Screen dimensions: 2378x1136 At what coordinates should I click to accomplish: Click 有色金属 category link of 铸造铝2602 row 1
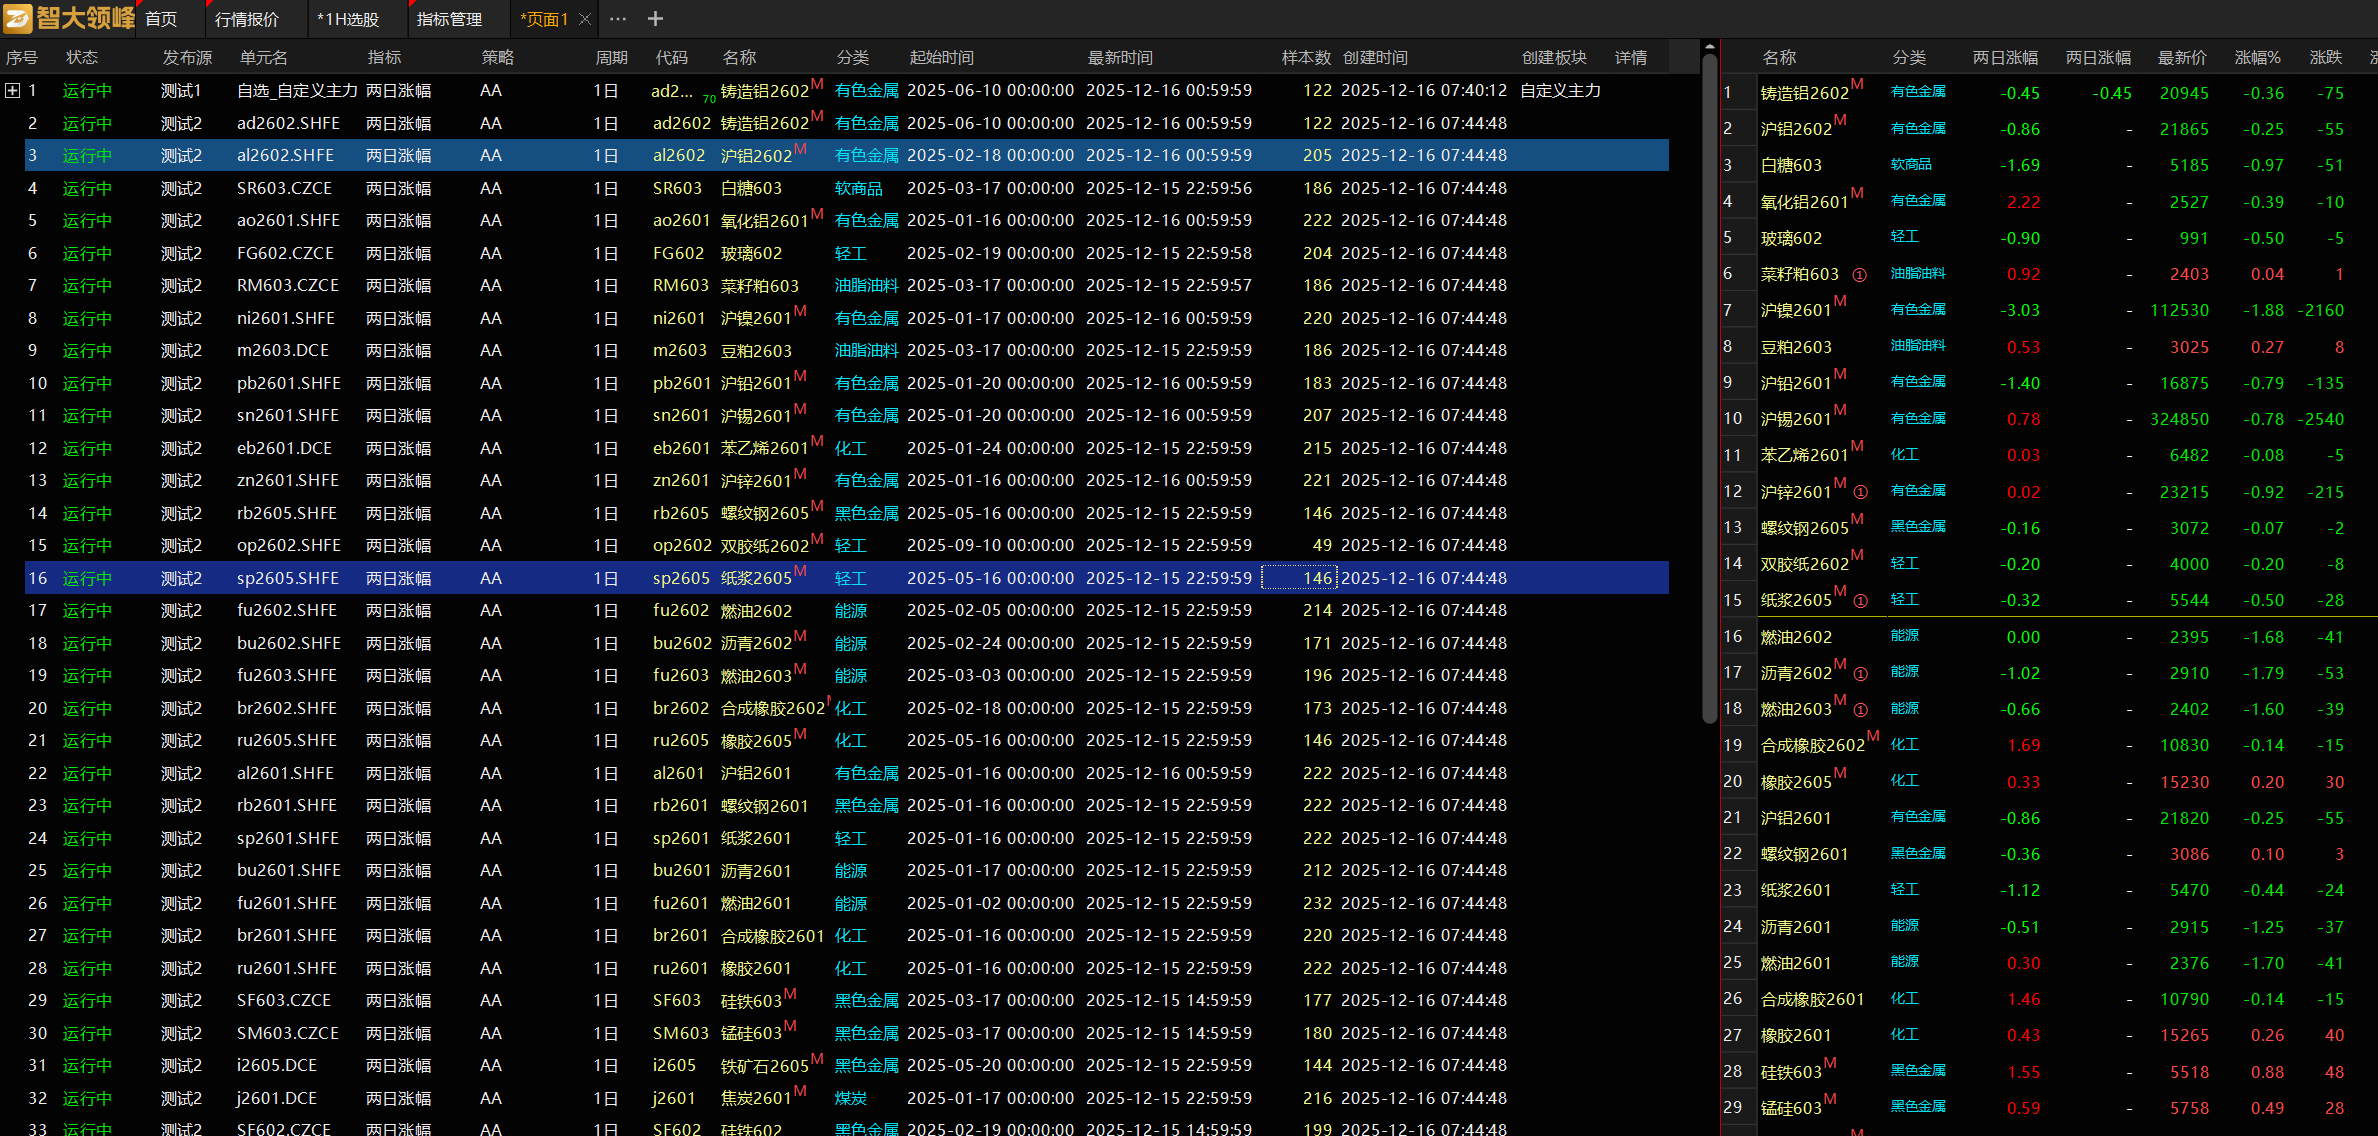pyautogui.click(x=866, y=91)
